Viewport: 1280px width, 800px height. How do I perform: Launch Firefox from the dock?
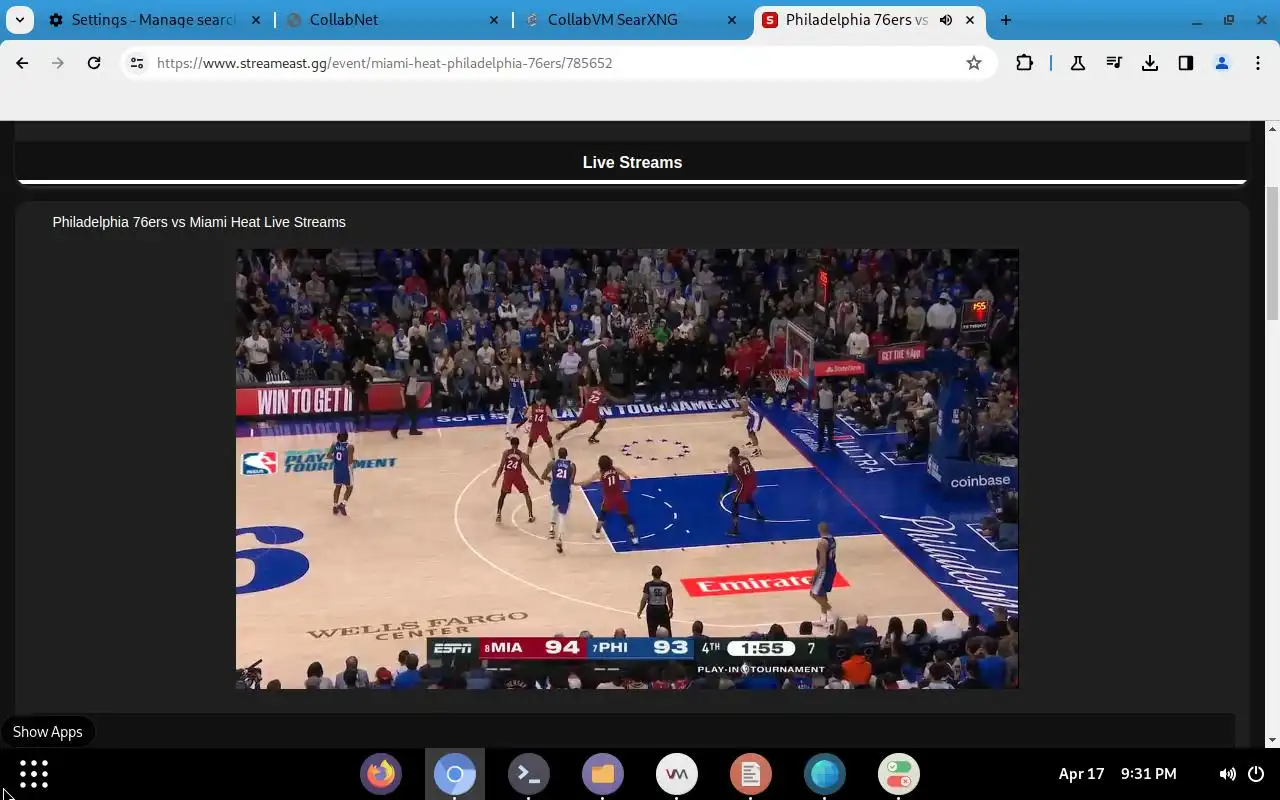(x=381, y=774)
